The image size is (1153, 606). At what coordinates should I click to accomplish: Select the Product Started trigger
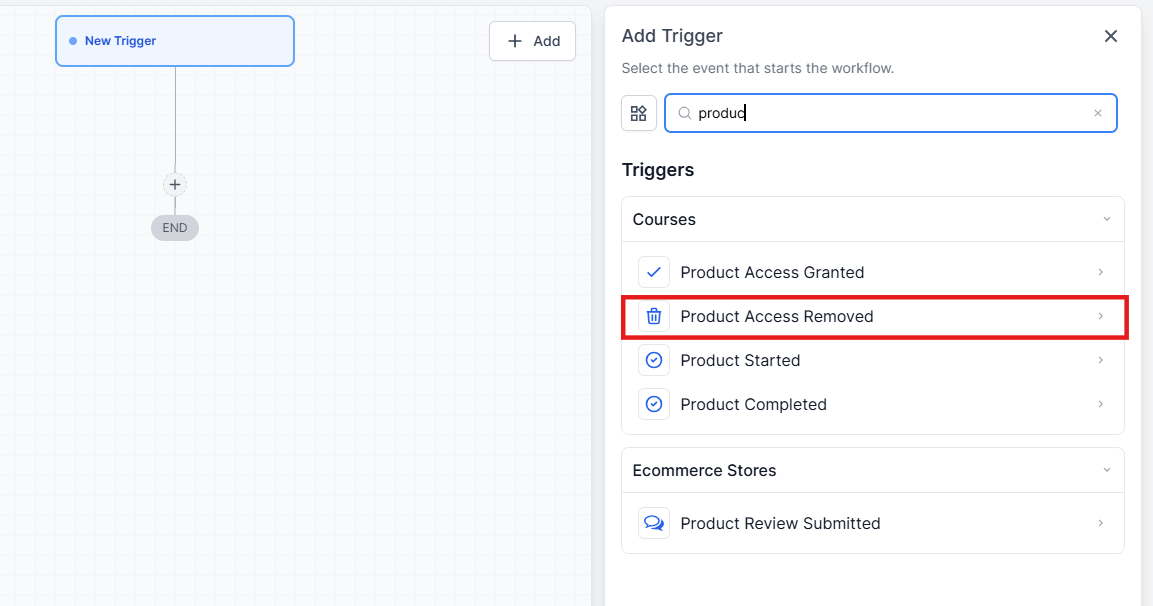[x=740, y=360]
